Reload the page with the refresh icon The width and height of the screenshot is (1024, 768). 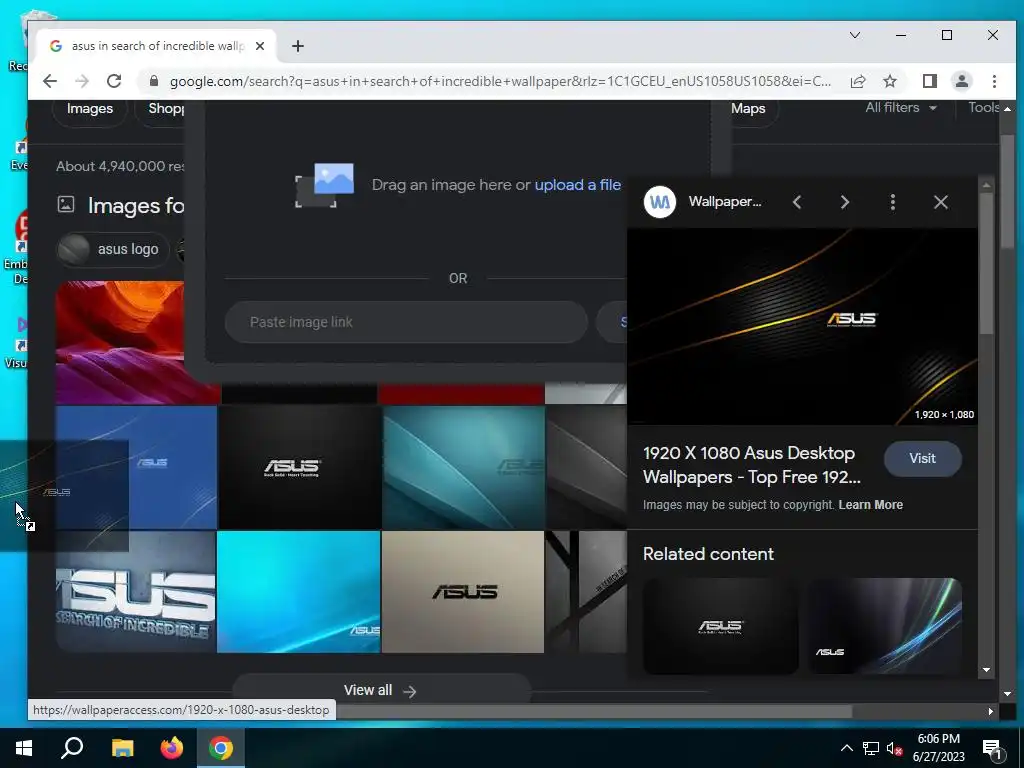click(114, 81)
